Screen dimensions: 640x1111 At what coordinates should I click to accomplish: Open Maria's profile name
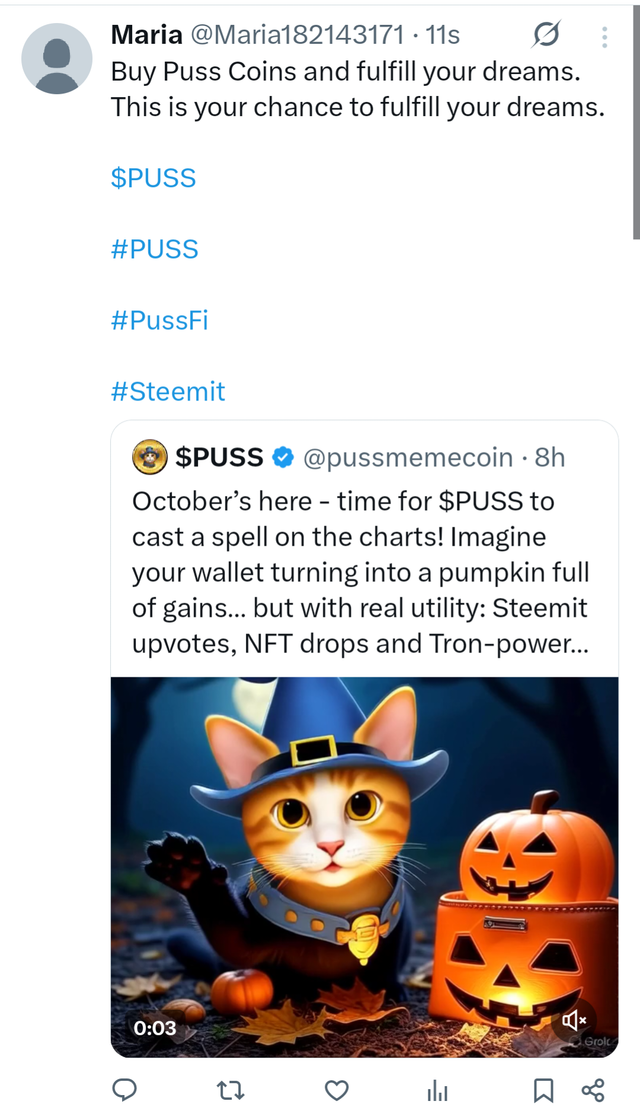coord(145,35)
